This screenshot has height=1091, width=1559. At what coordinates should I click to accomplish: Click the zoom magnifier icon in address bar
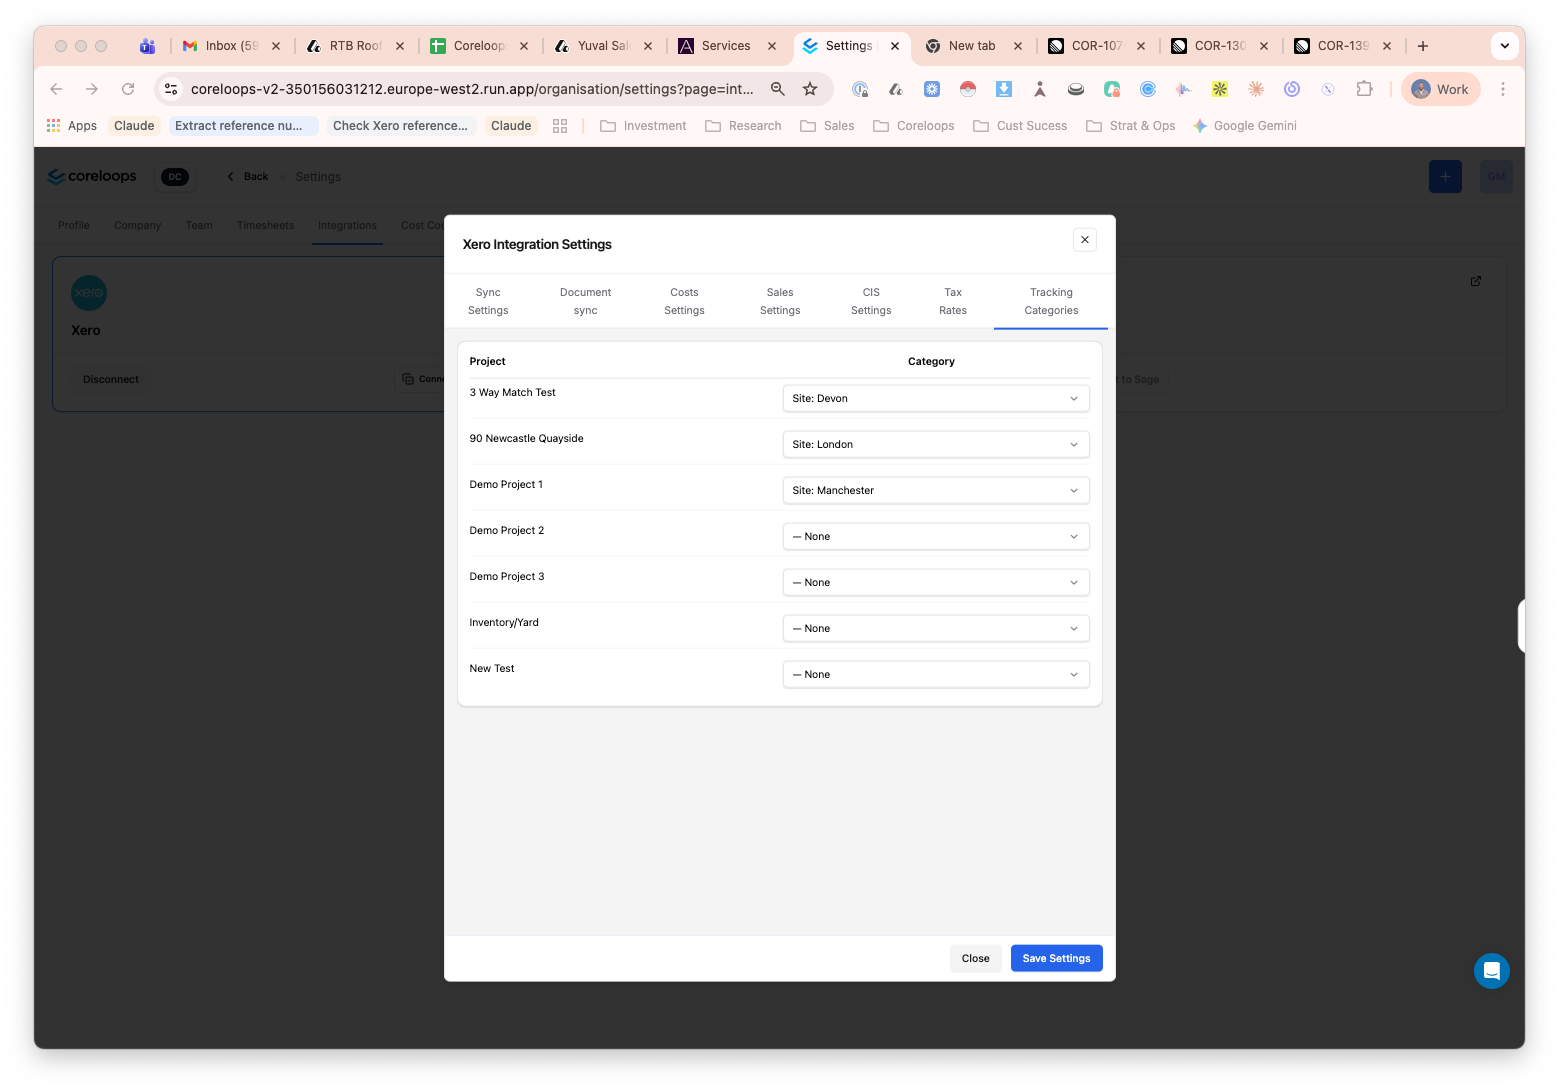point(777,89)
